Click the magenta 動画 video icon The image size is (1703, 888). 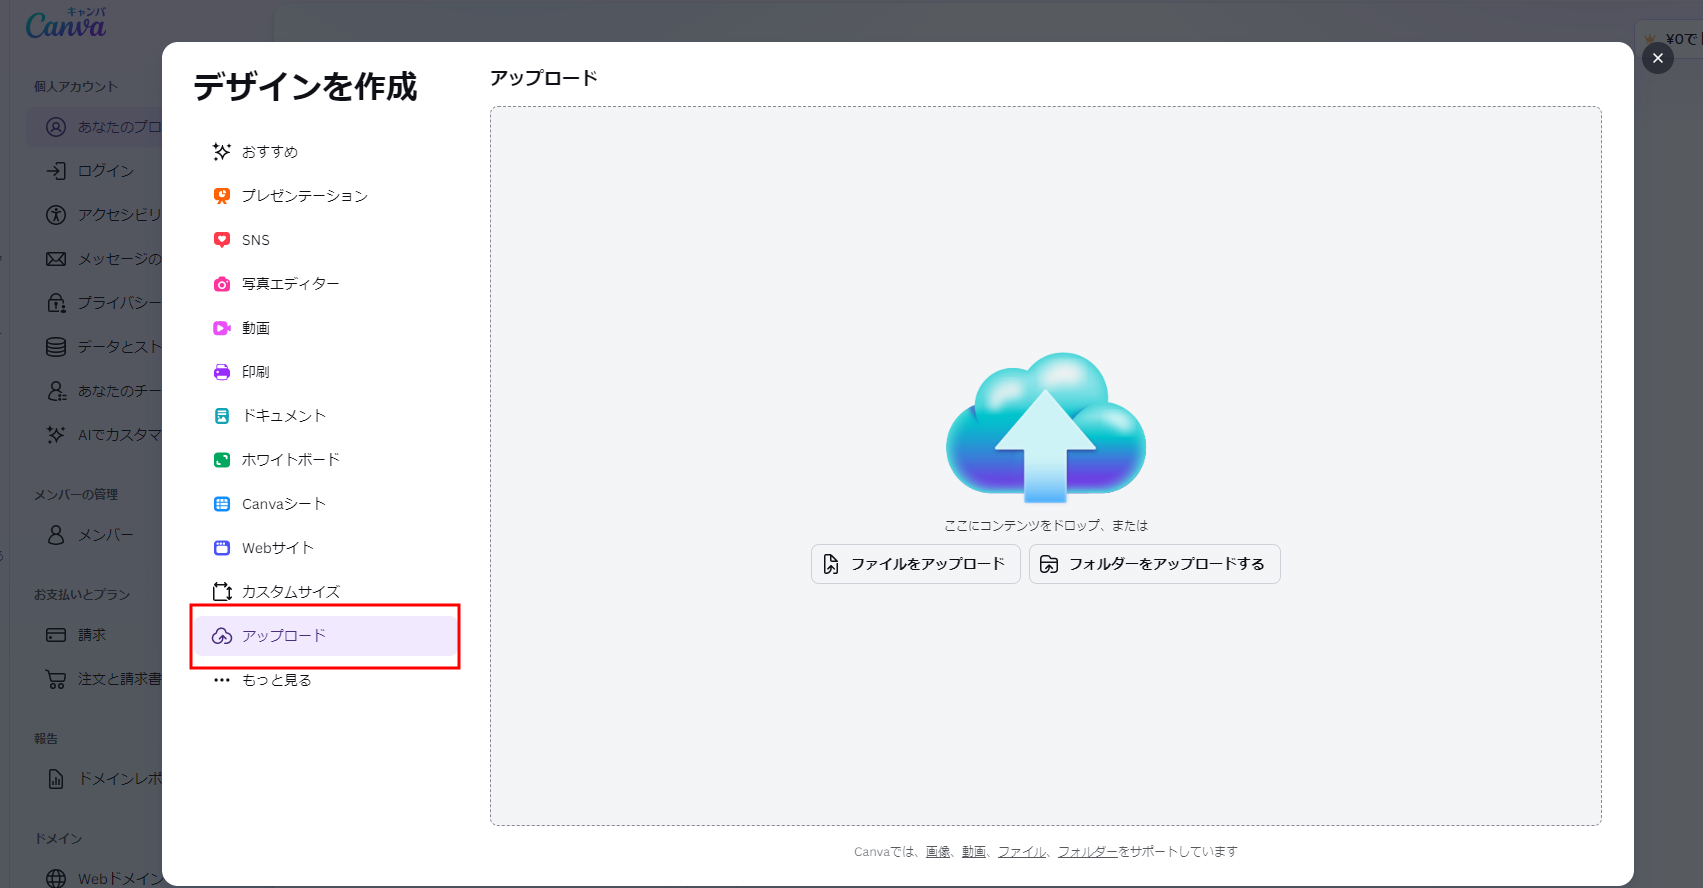tap(222, 328)
